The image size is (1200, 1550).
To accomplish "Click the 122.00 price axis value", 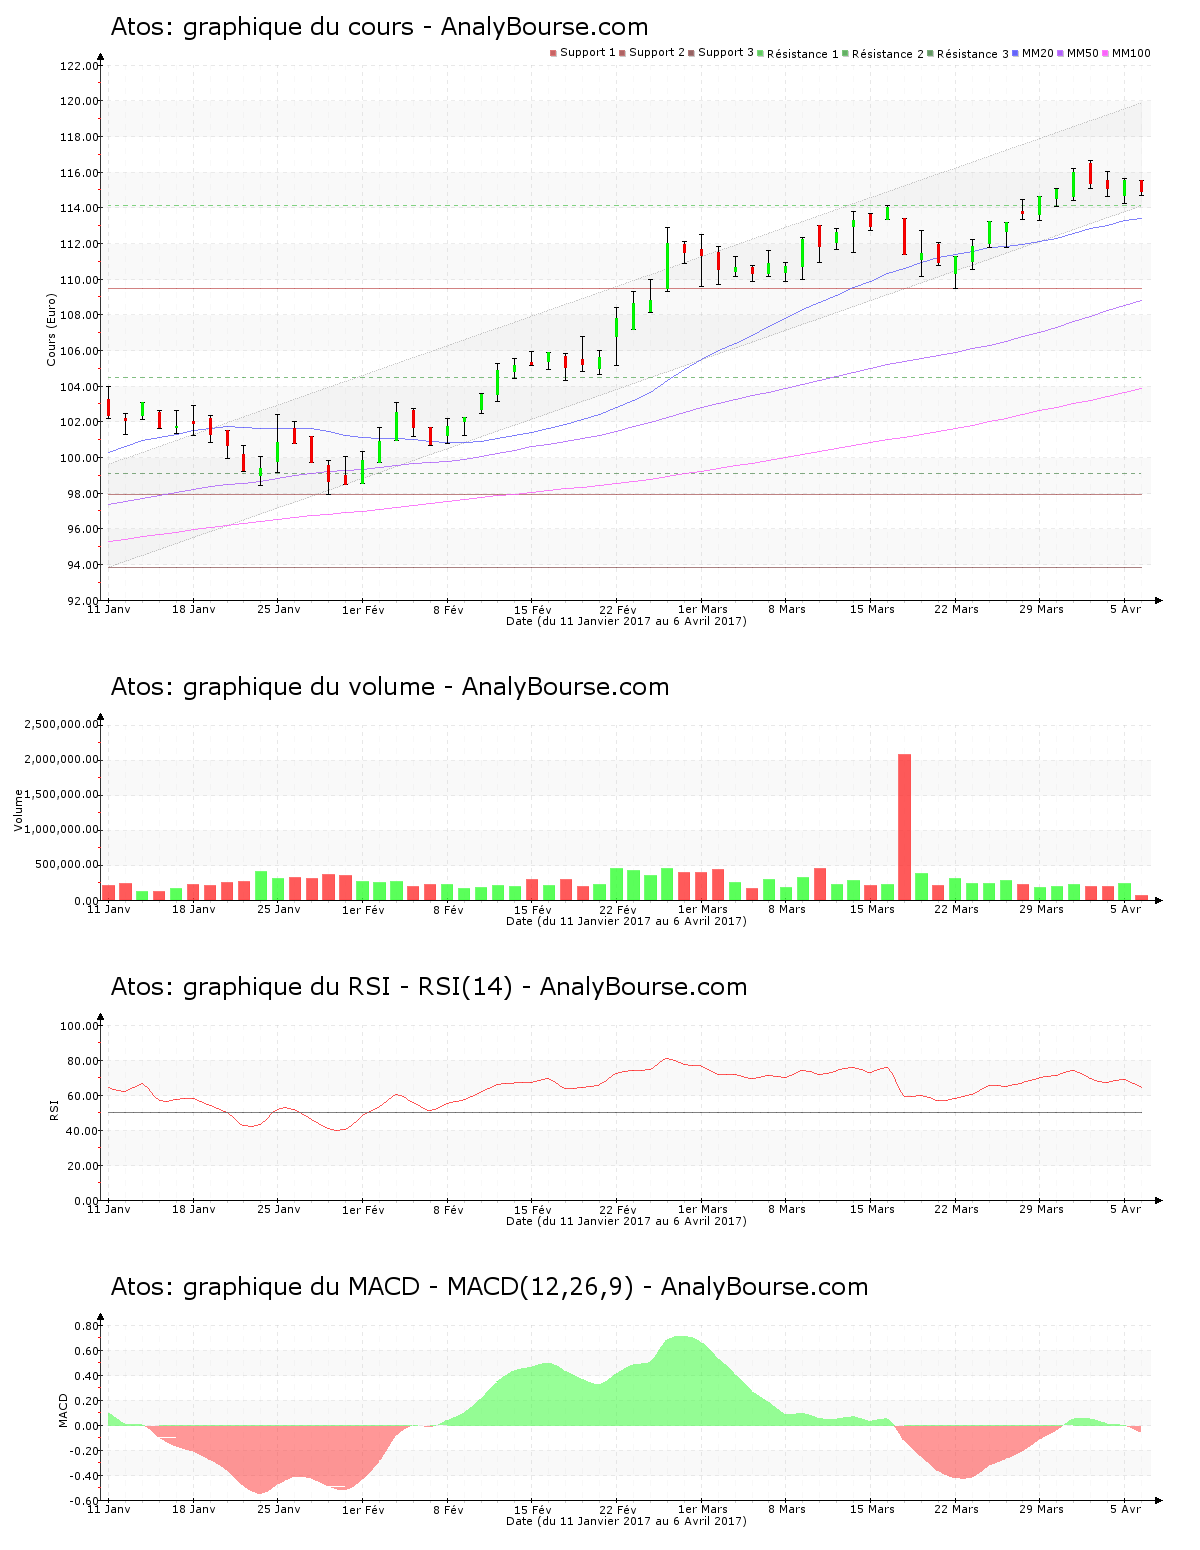I will pyautogui.click(x=80, y=66).
